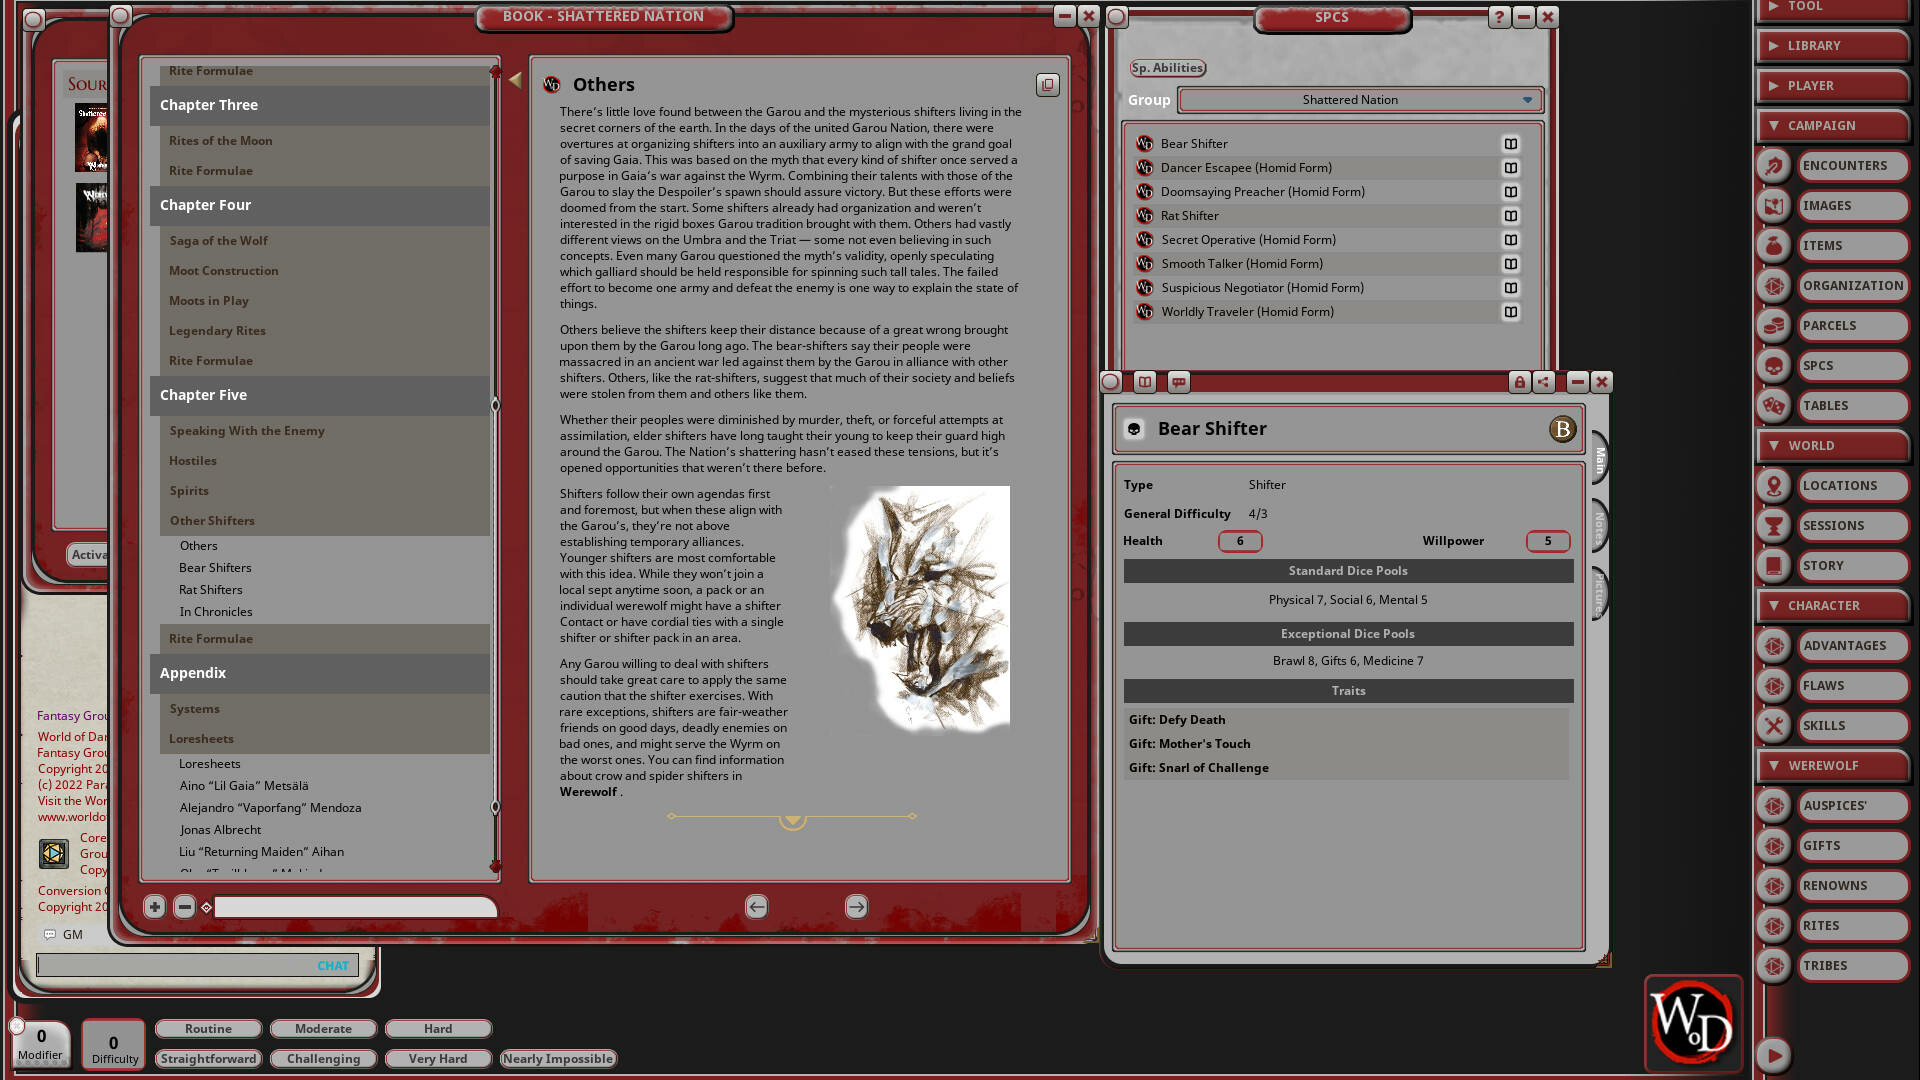The height and width of the screenshot is (1080, 1920).
Task: Click the book icon beside Rat Shifter
Action: point(1511,215)
